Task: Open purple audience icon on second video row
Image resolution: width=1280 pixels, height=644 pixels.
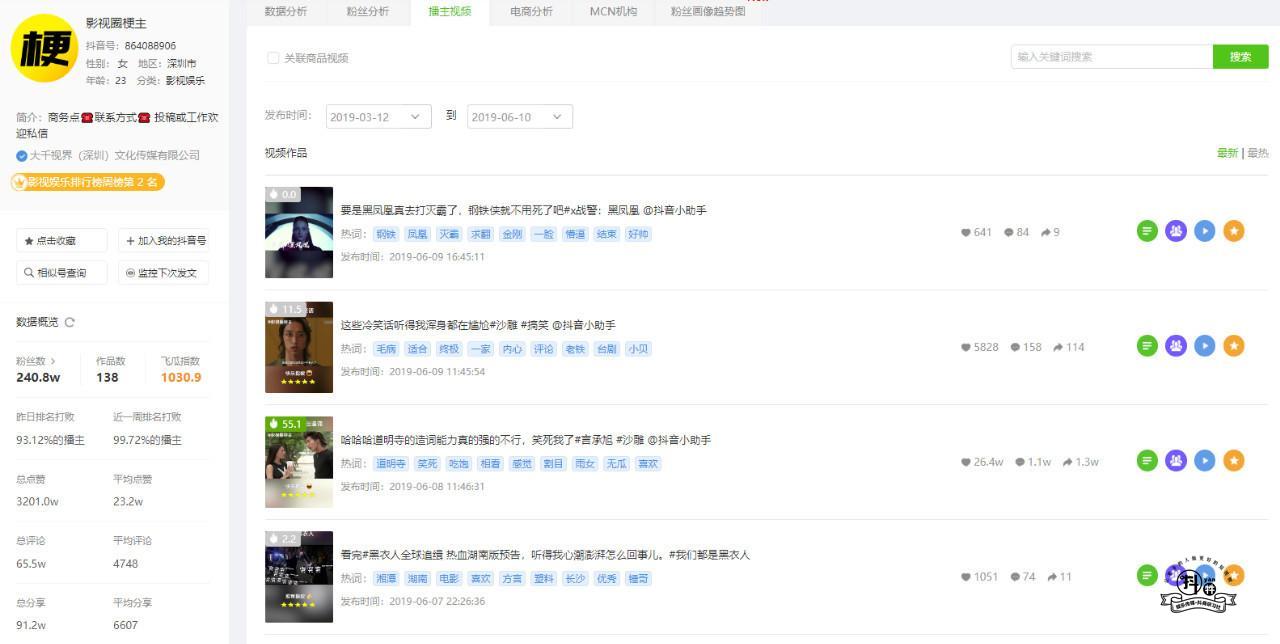Action: [x=1176, y=346]
